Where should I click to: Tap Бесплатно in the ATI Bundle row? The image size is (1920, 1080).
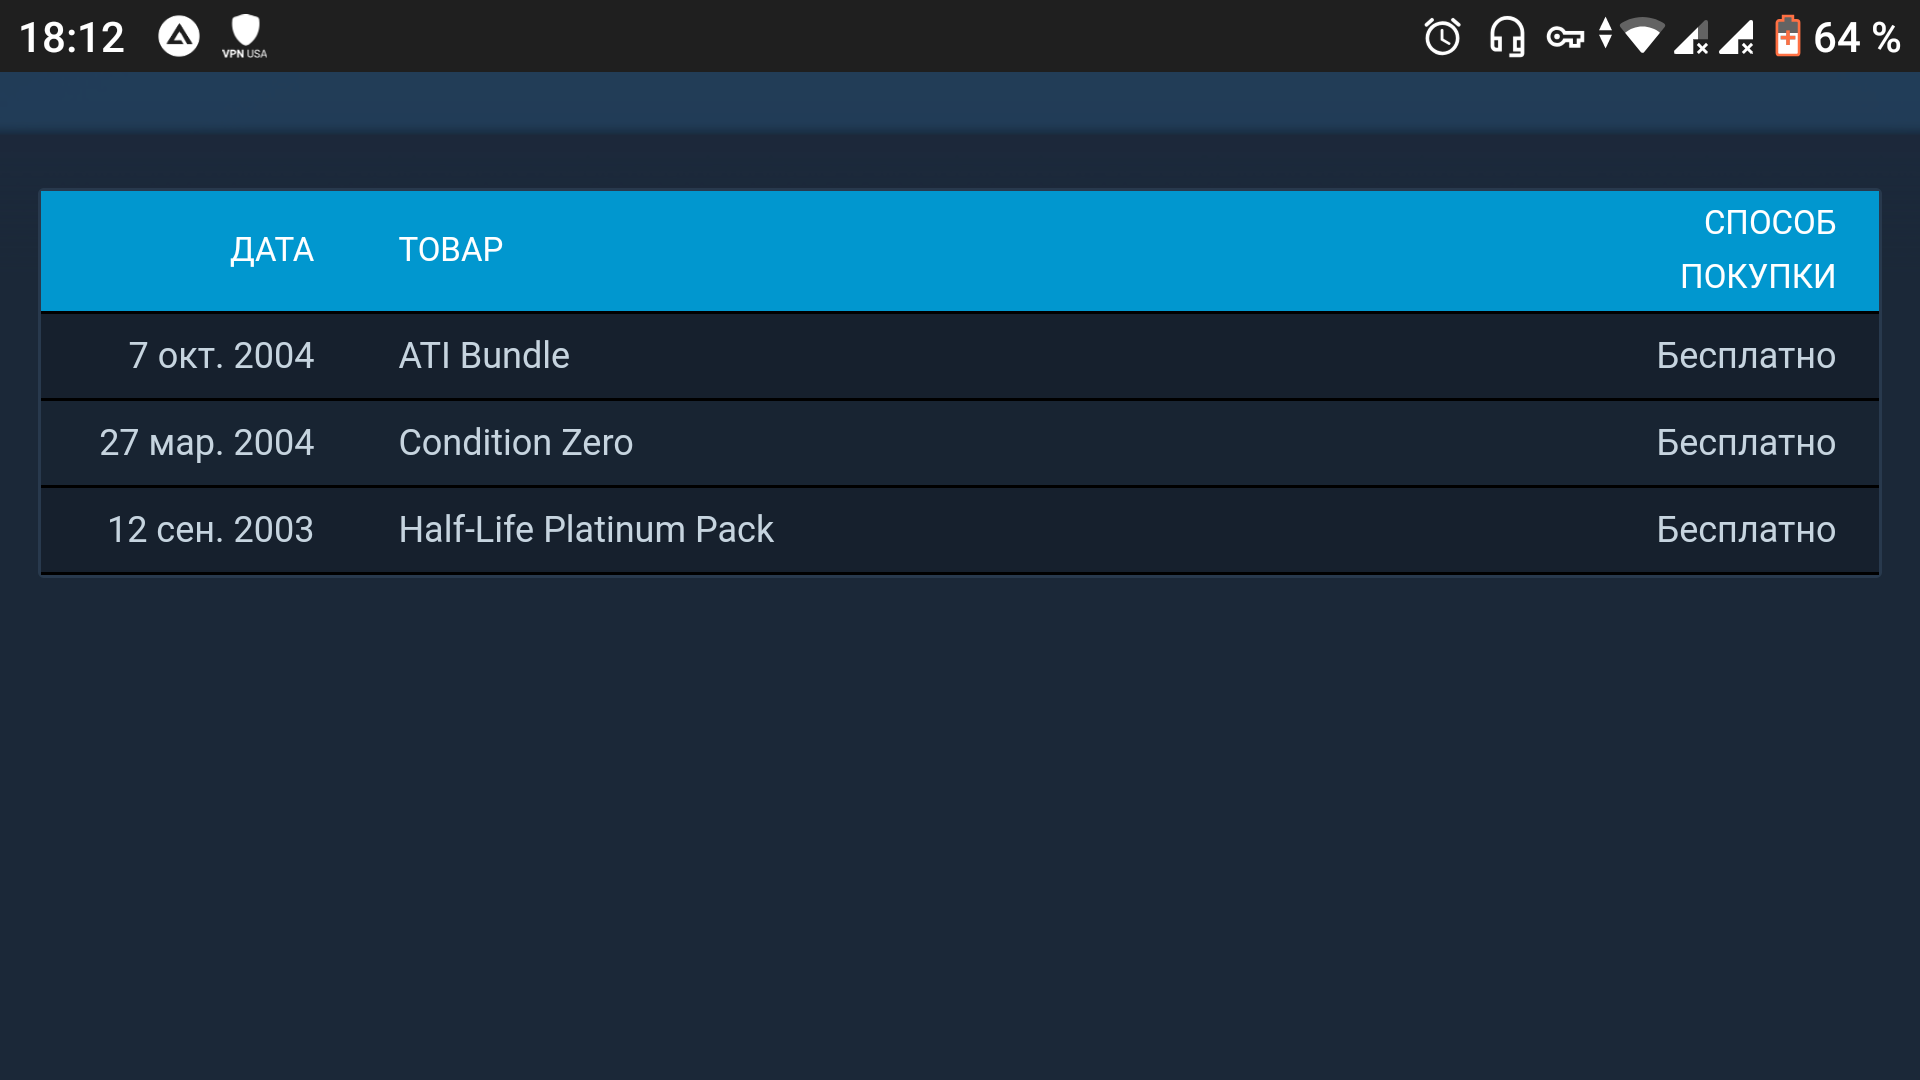[x=1746, y=356]
